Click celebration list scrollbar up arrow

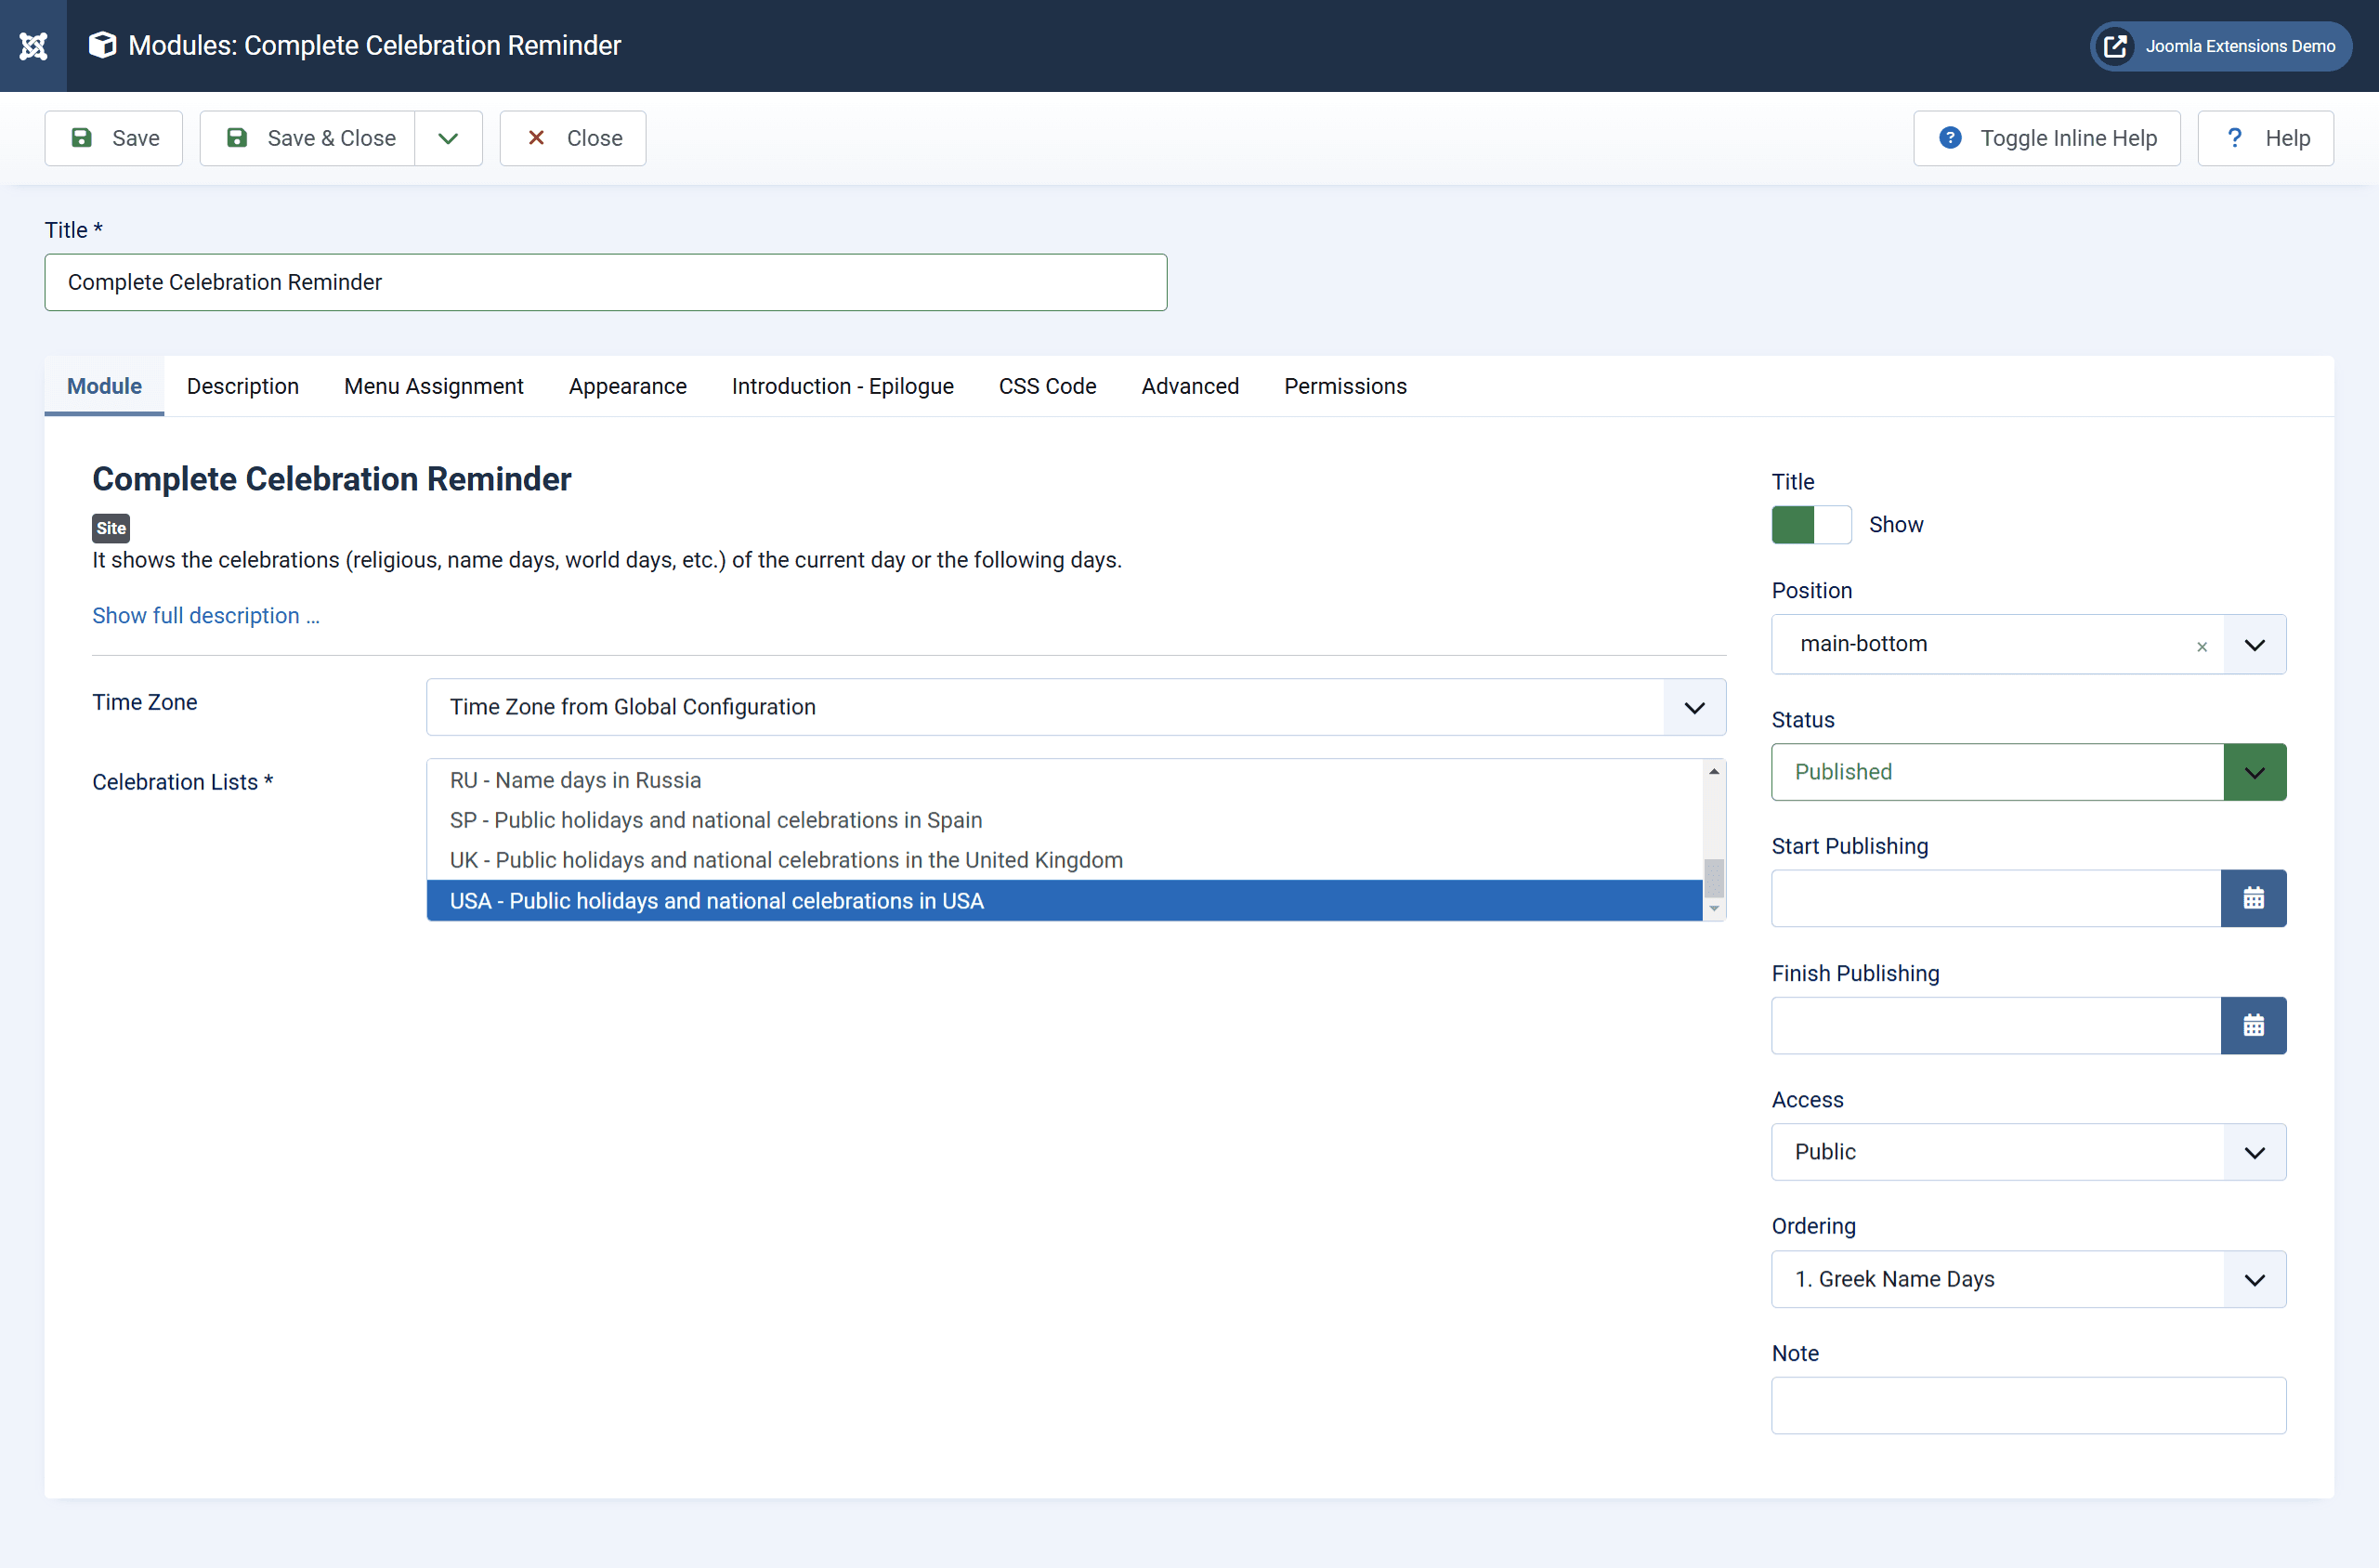[x=1714, y=771]
